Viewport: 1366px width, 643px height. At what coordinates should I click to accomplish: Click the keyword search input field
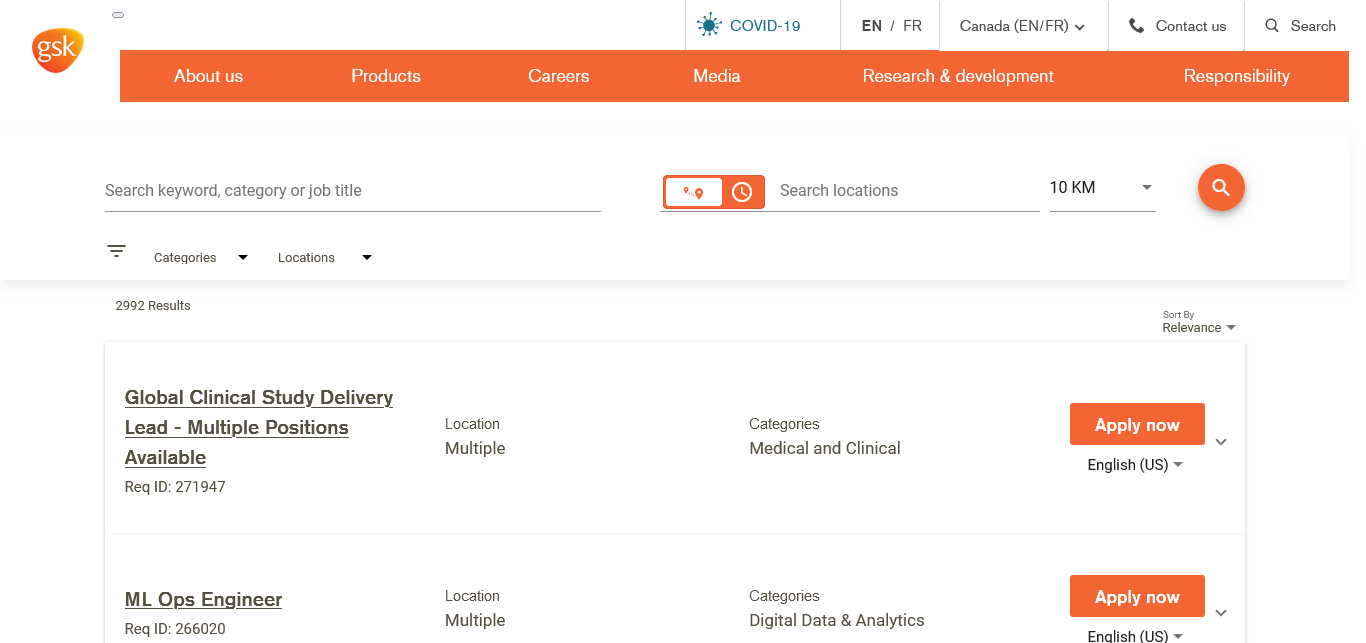[352, 190]
